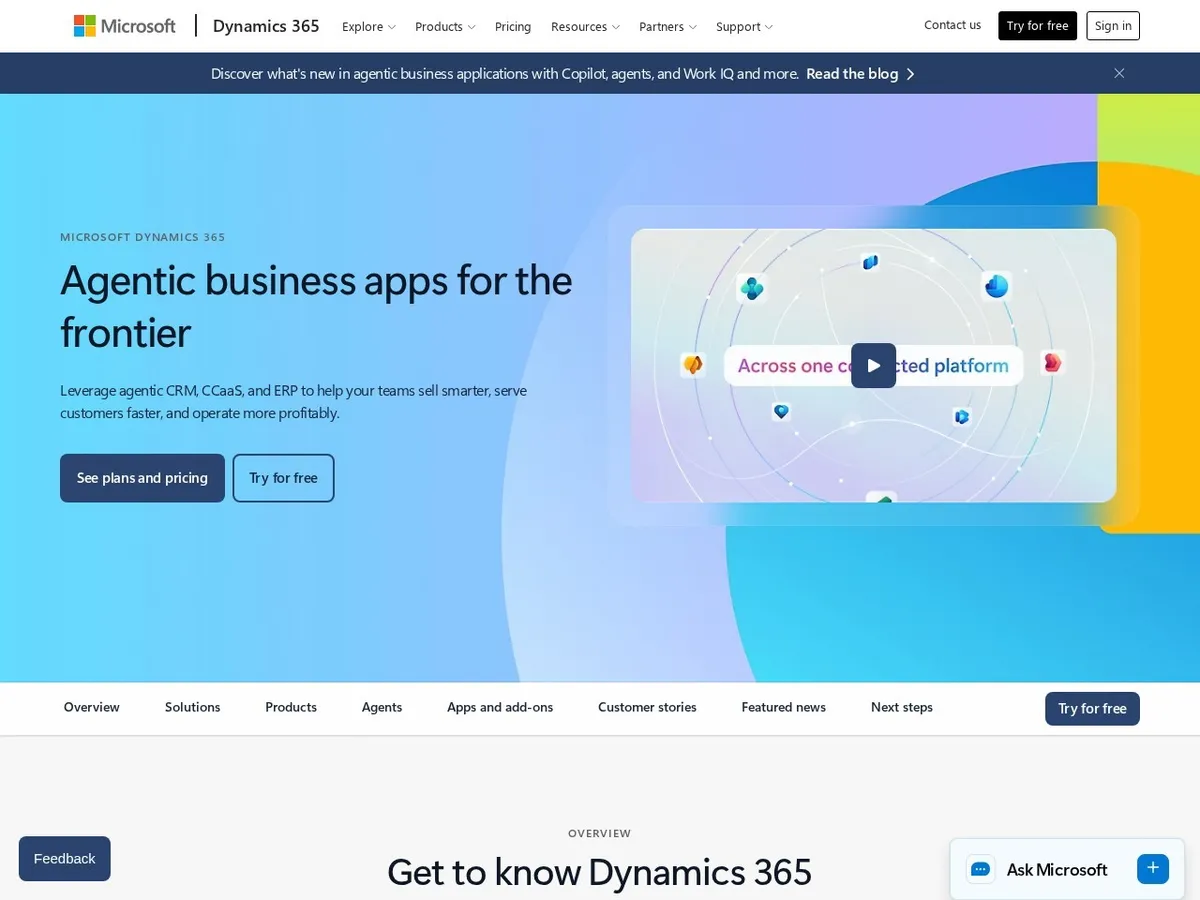This screenshot has width=1200, height=900.
Task: Click Try for free in section navigation bar
Action: click(1092, 708)
